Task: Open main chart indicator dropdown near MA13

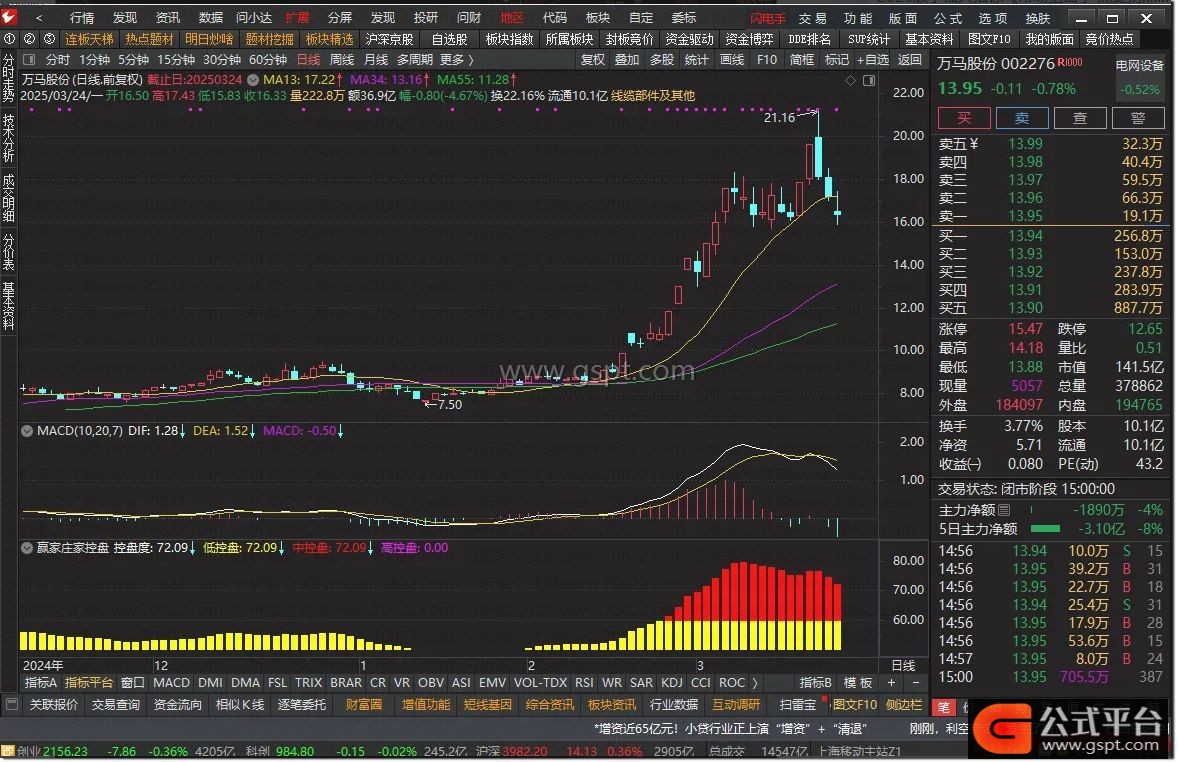Action: 253,80
